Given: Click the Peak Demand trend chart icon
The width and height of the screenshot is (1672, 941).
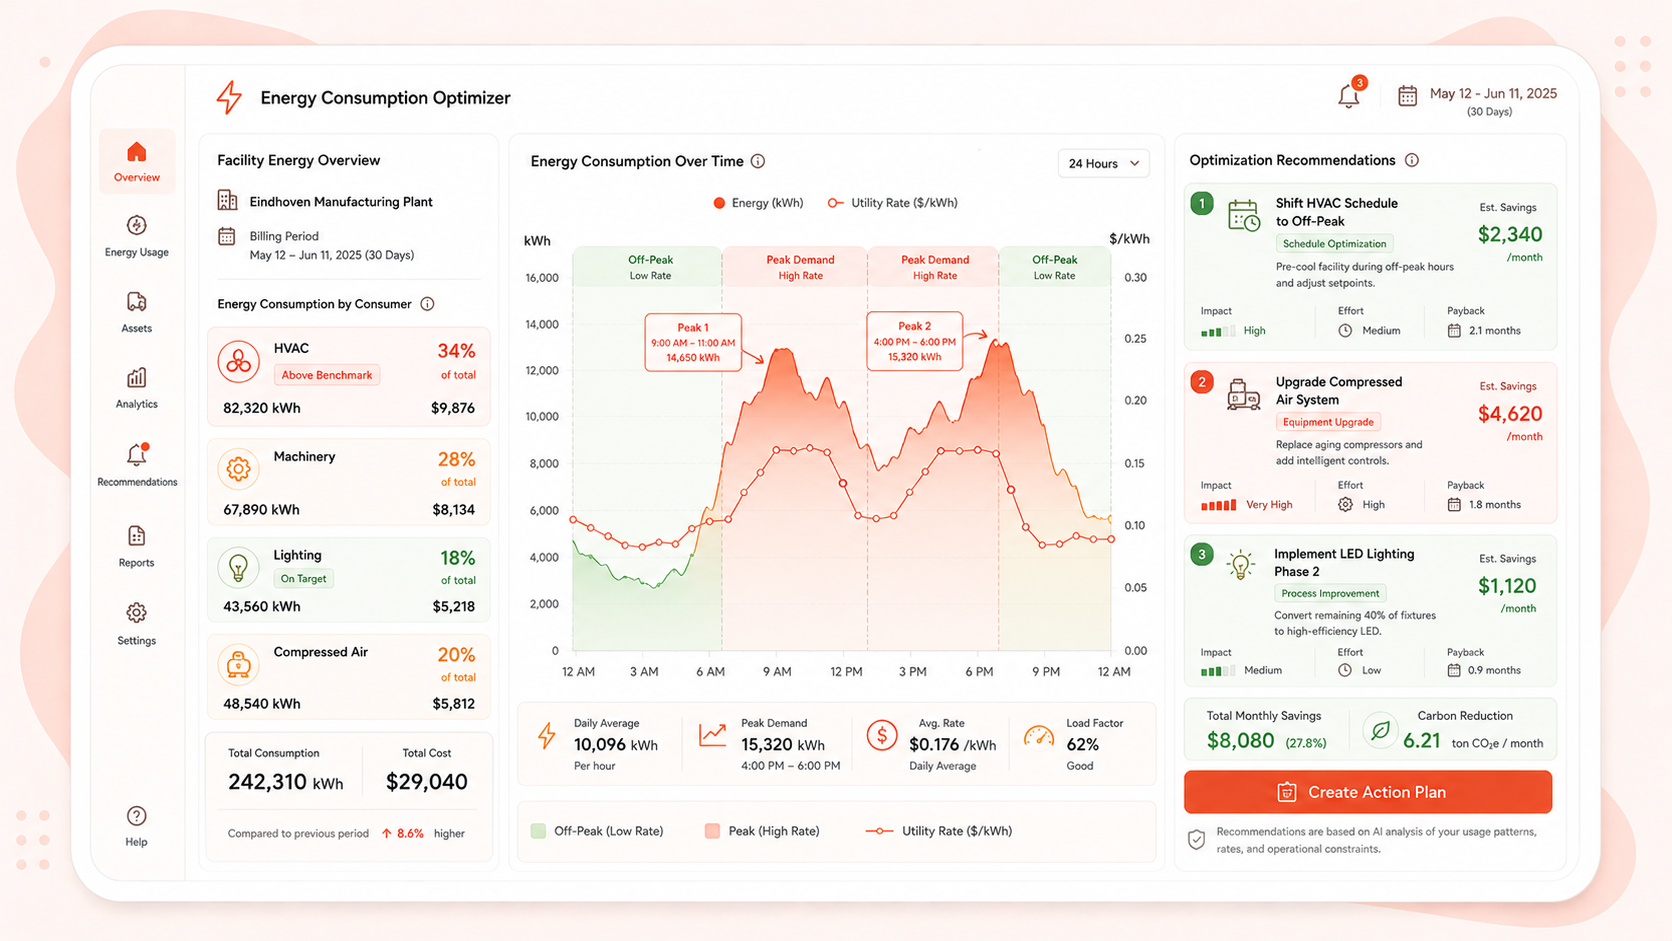Looking at the screenshot, I should 713,735.
